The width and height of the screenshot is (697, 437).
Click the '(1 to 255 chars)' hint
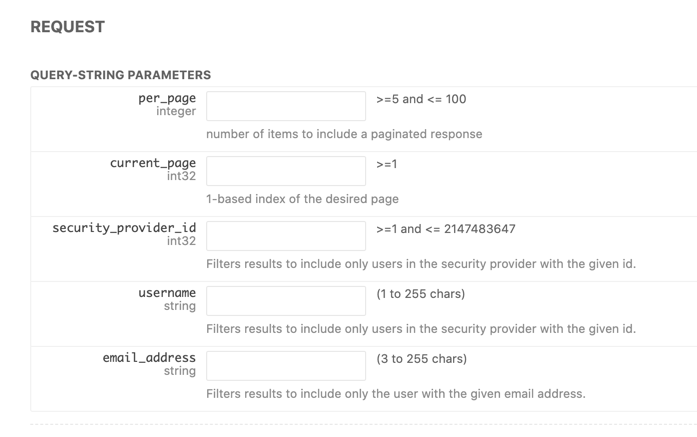(421, 294)
